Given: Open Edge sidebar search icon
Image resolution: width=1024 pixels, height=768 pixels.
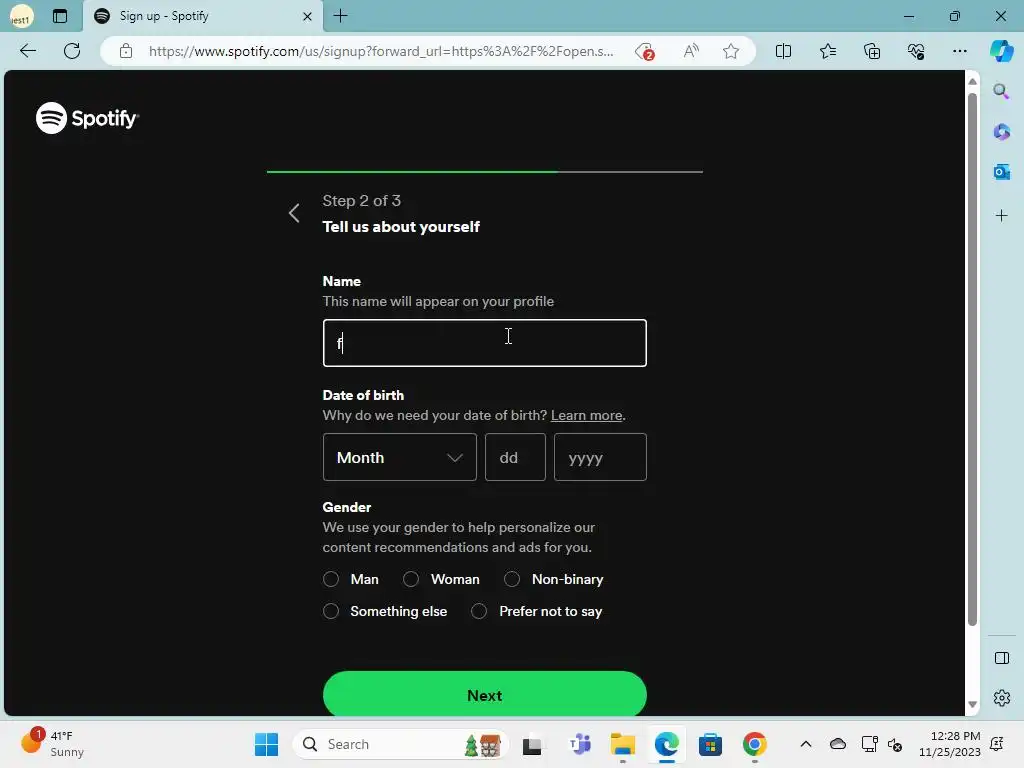Looking at the screenshot, I should (1001, 91).
